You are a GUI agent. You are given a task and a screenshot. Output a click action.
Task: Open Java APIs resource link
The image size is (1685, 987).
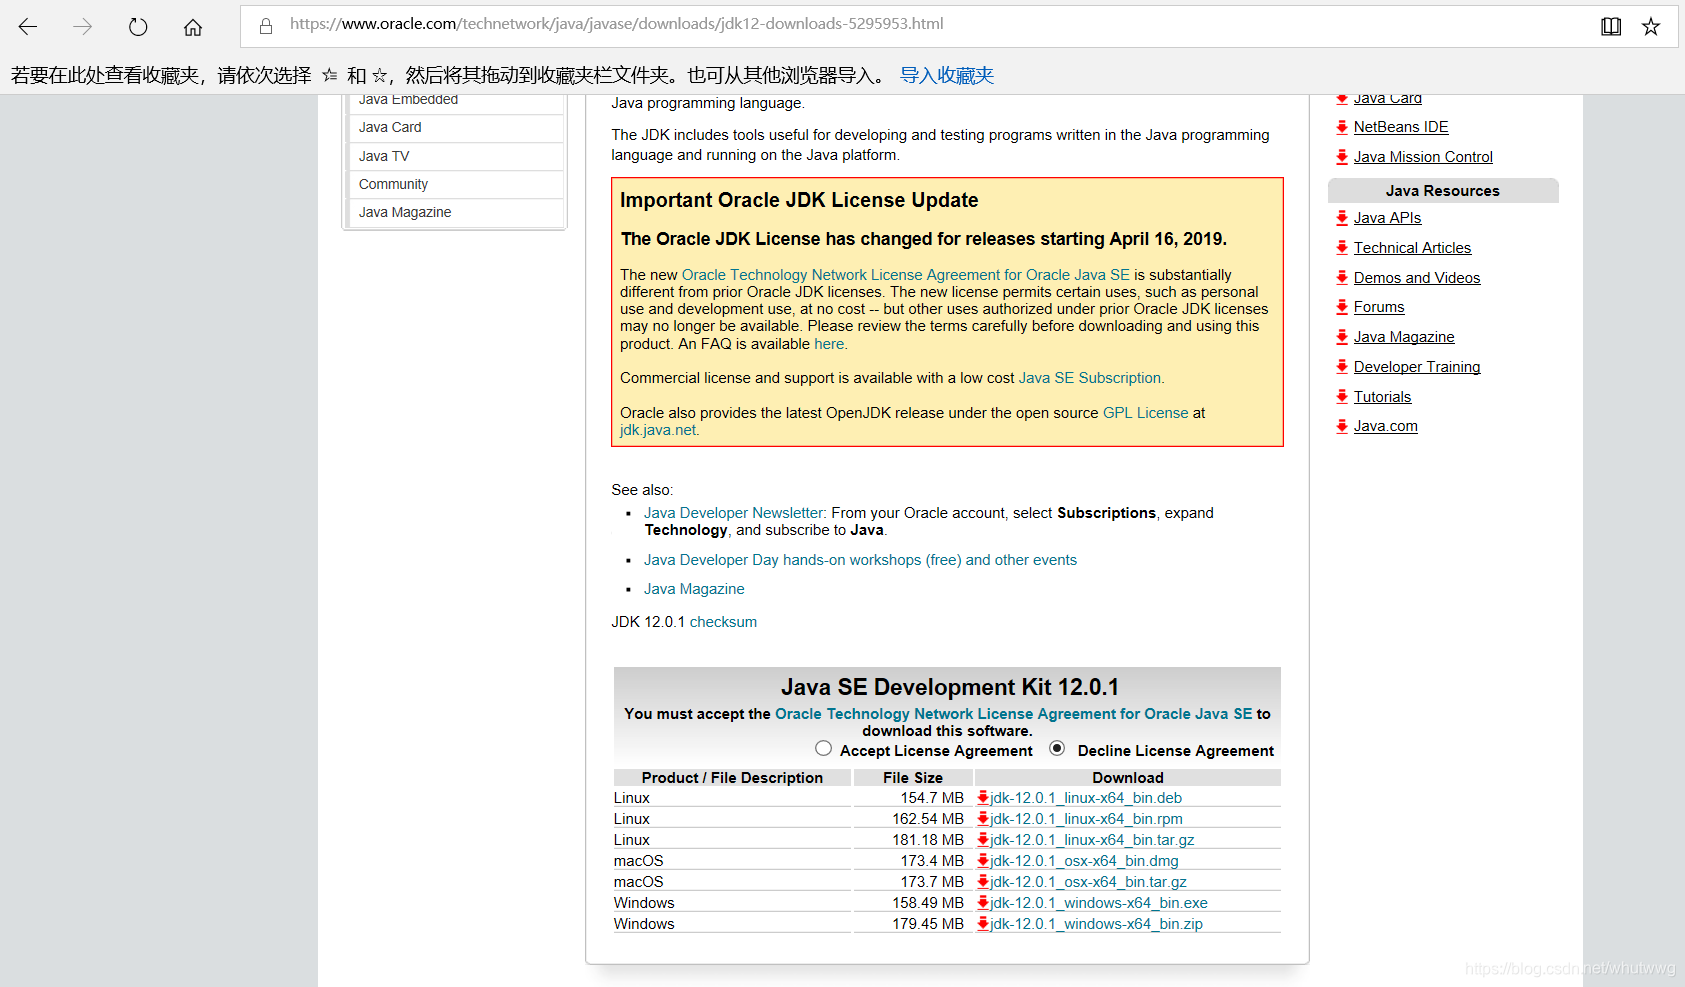point(1387,218)
